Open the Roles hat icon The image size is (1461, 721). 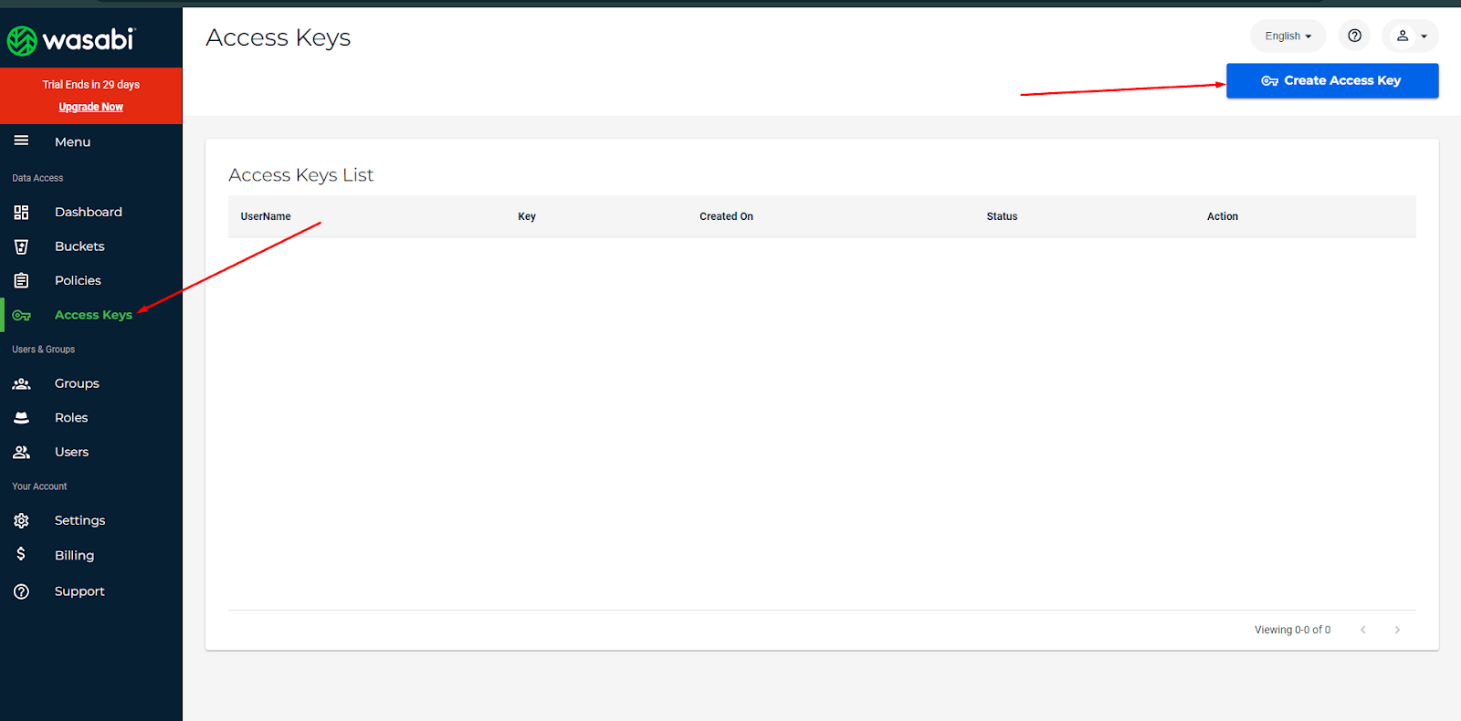[x=21, y=417]
